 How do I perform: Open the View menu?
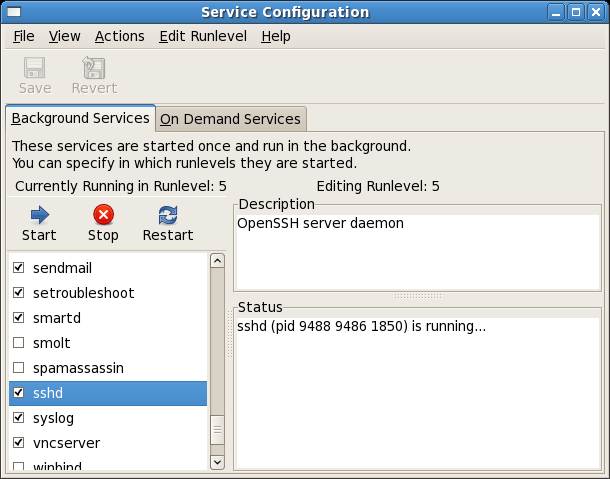click(x=65, y=36)
